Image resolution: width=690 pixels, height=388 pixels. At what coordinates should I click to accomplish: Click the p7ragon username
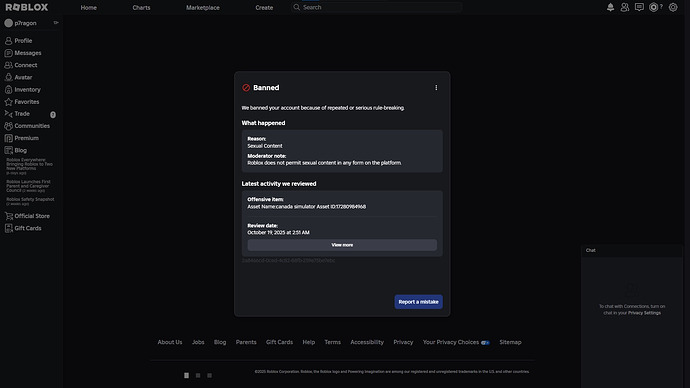[x=26, y=23]
